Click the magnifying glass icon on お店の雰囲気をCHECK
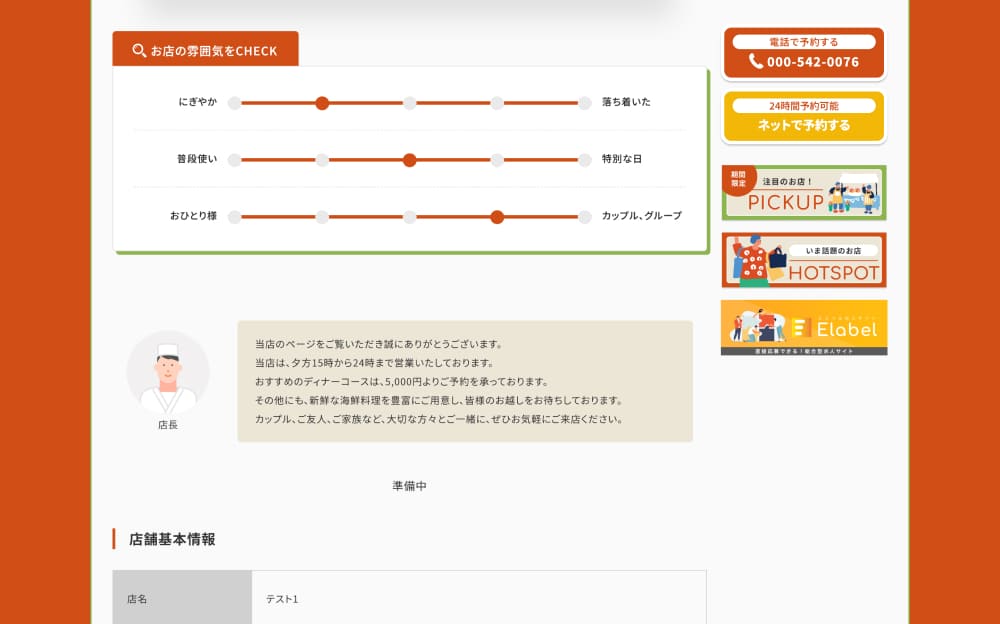Viewport: 1000px width, 624px height. click(x=137, y=48)
